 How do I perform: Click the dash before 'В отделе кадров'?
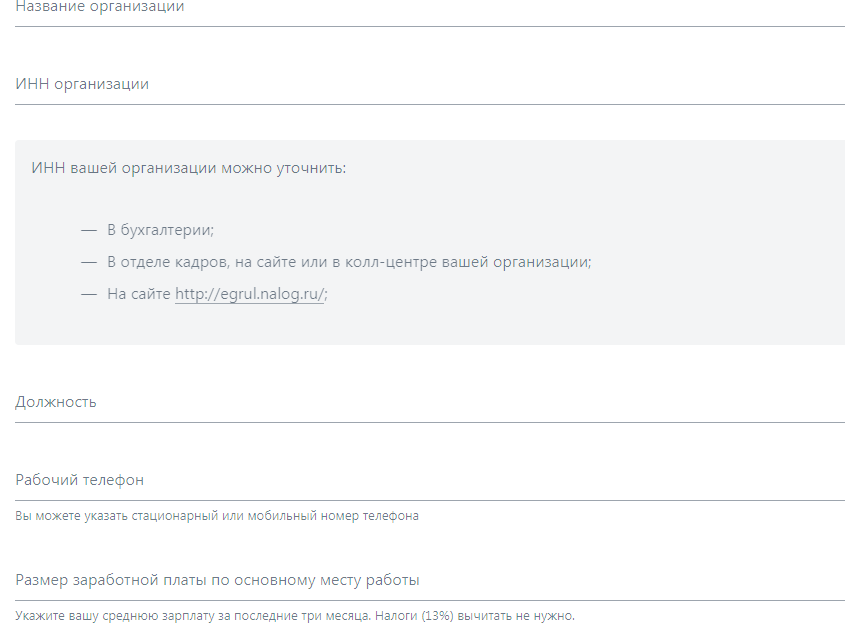[x=89, y=262]
